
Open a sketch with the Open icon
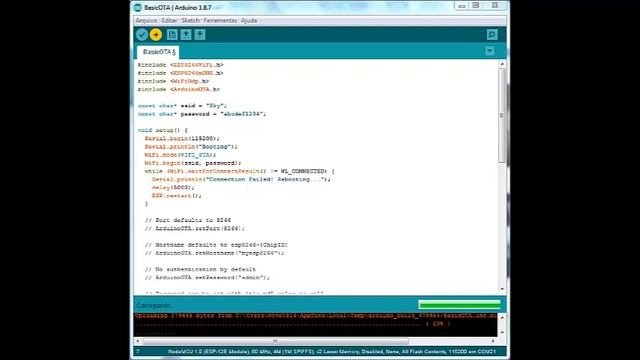(186, 35)
